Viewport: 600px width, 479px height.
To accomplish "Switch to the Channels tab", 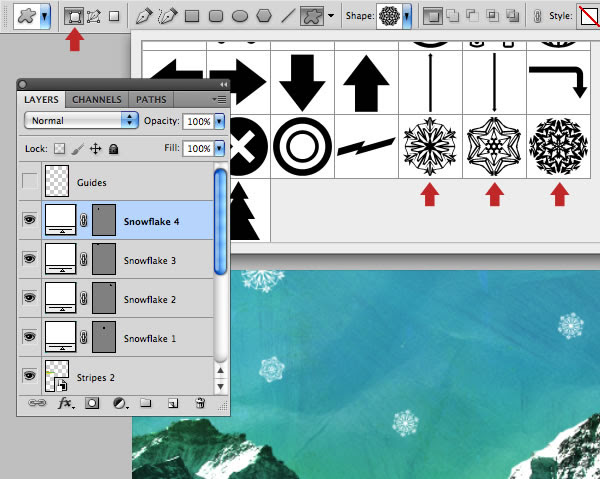I will pyautogui.click(x=97, y=99).
